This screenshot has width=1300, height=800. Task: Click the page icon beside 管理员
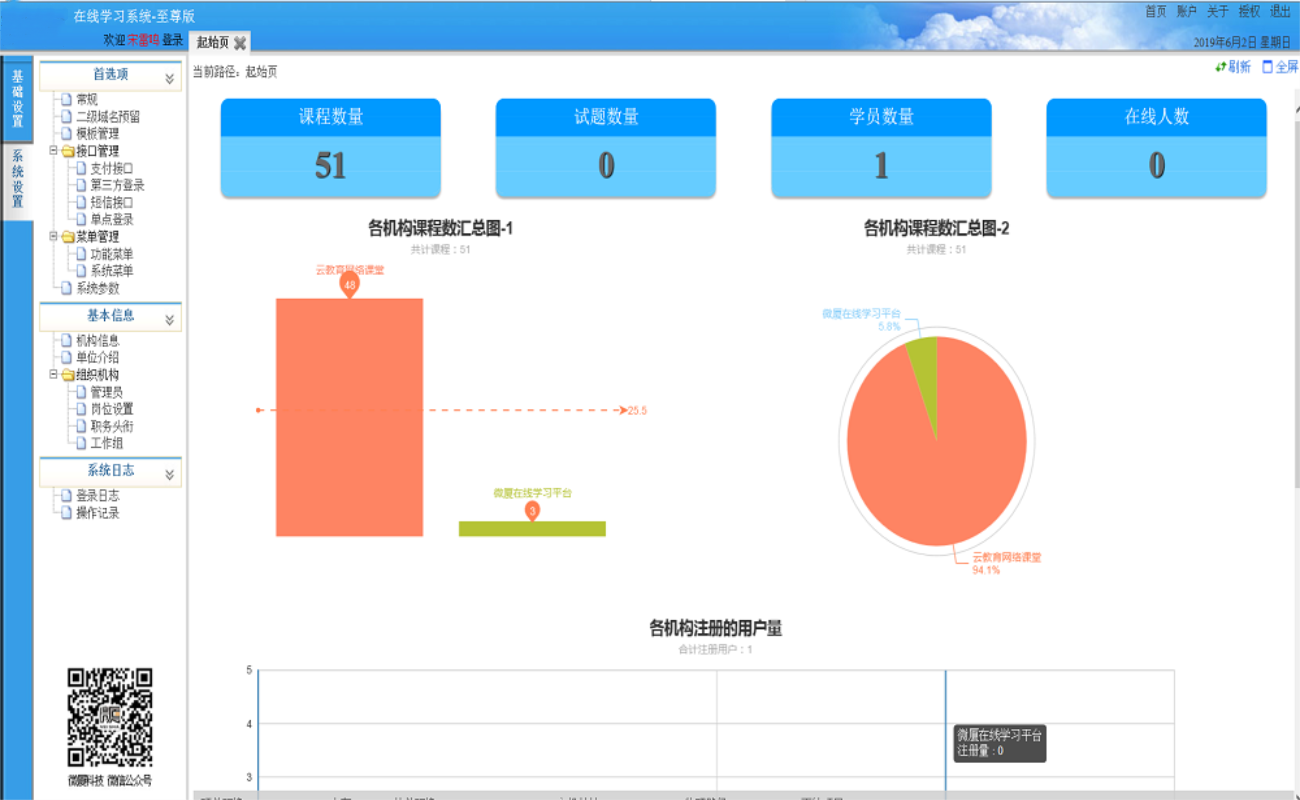point(81,392)
